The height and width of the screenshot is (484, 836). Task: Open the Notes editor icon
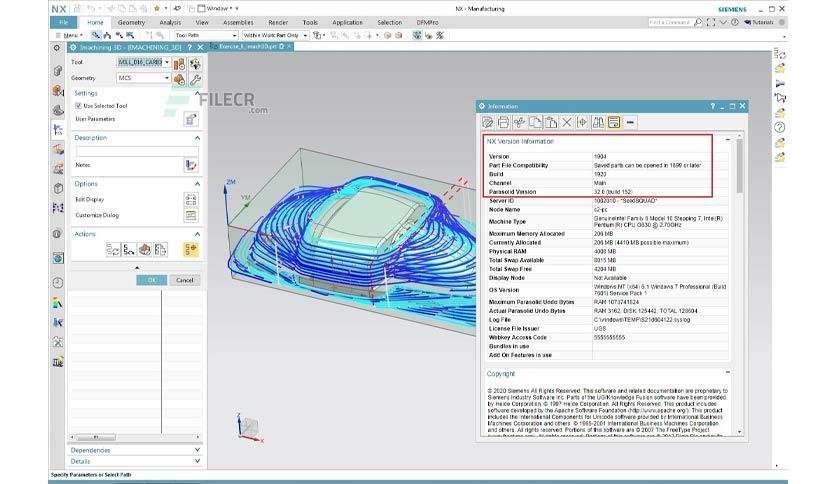(191, 165)
